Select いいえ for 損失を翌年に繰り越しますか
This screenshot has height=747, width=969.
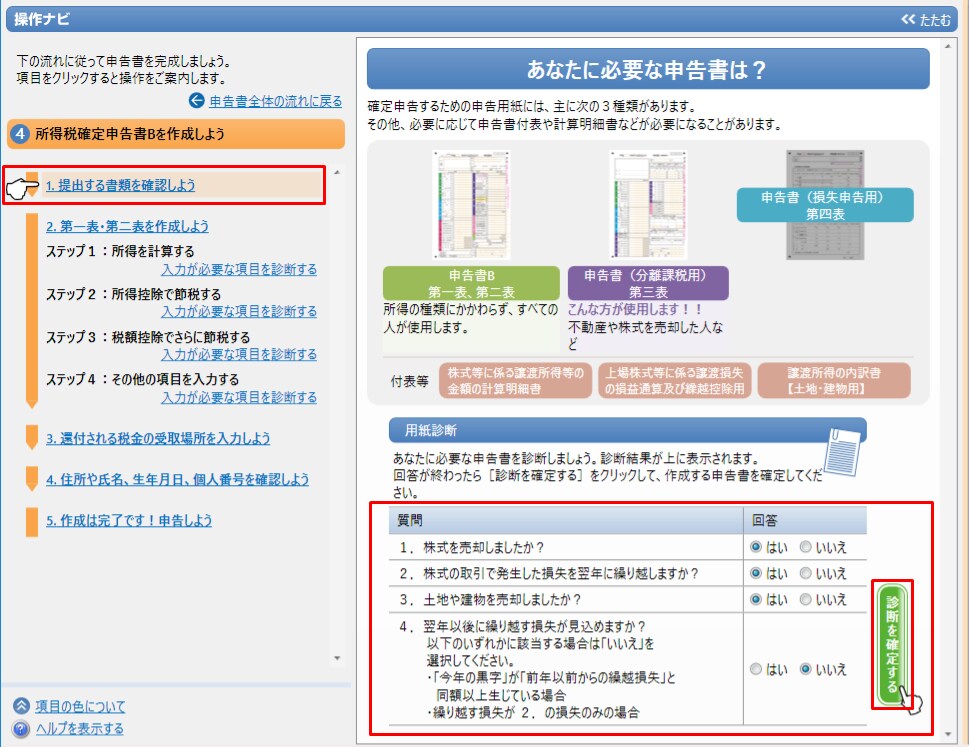(805, 573)
